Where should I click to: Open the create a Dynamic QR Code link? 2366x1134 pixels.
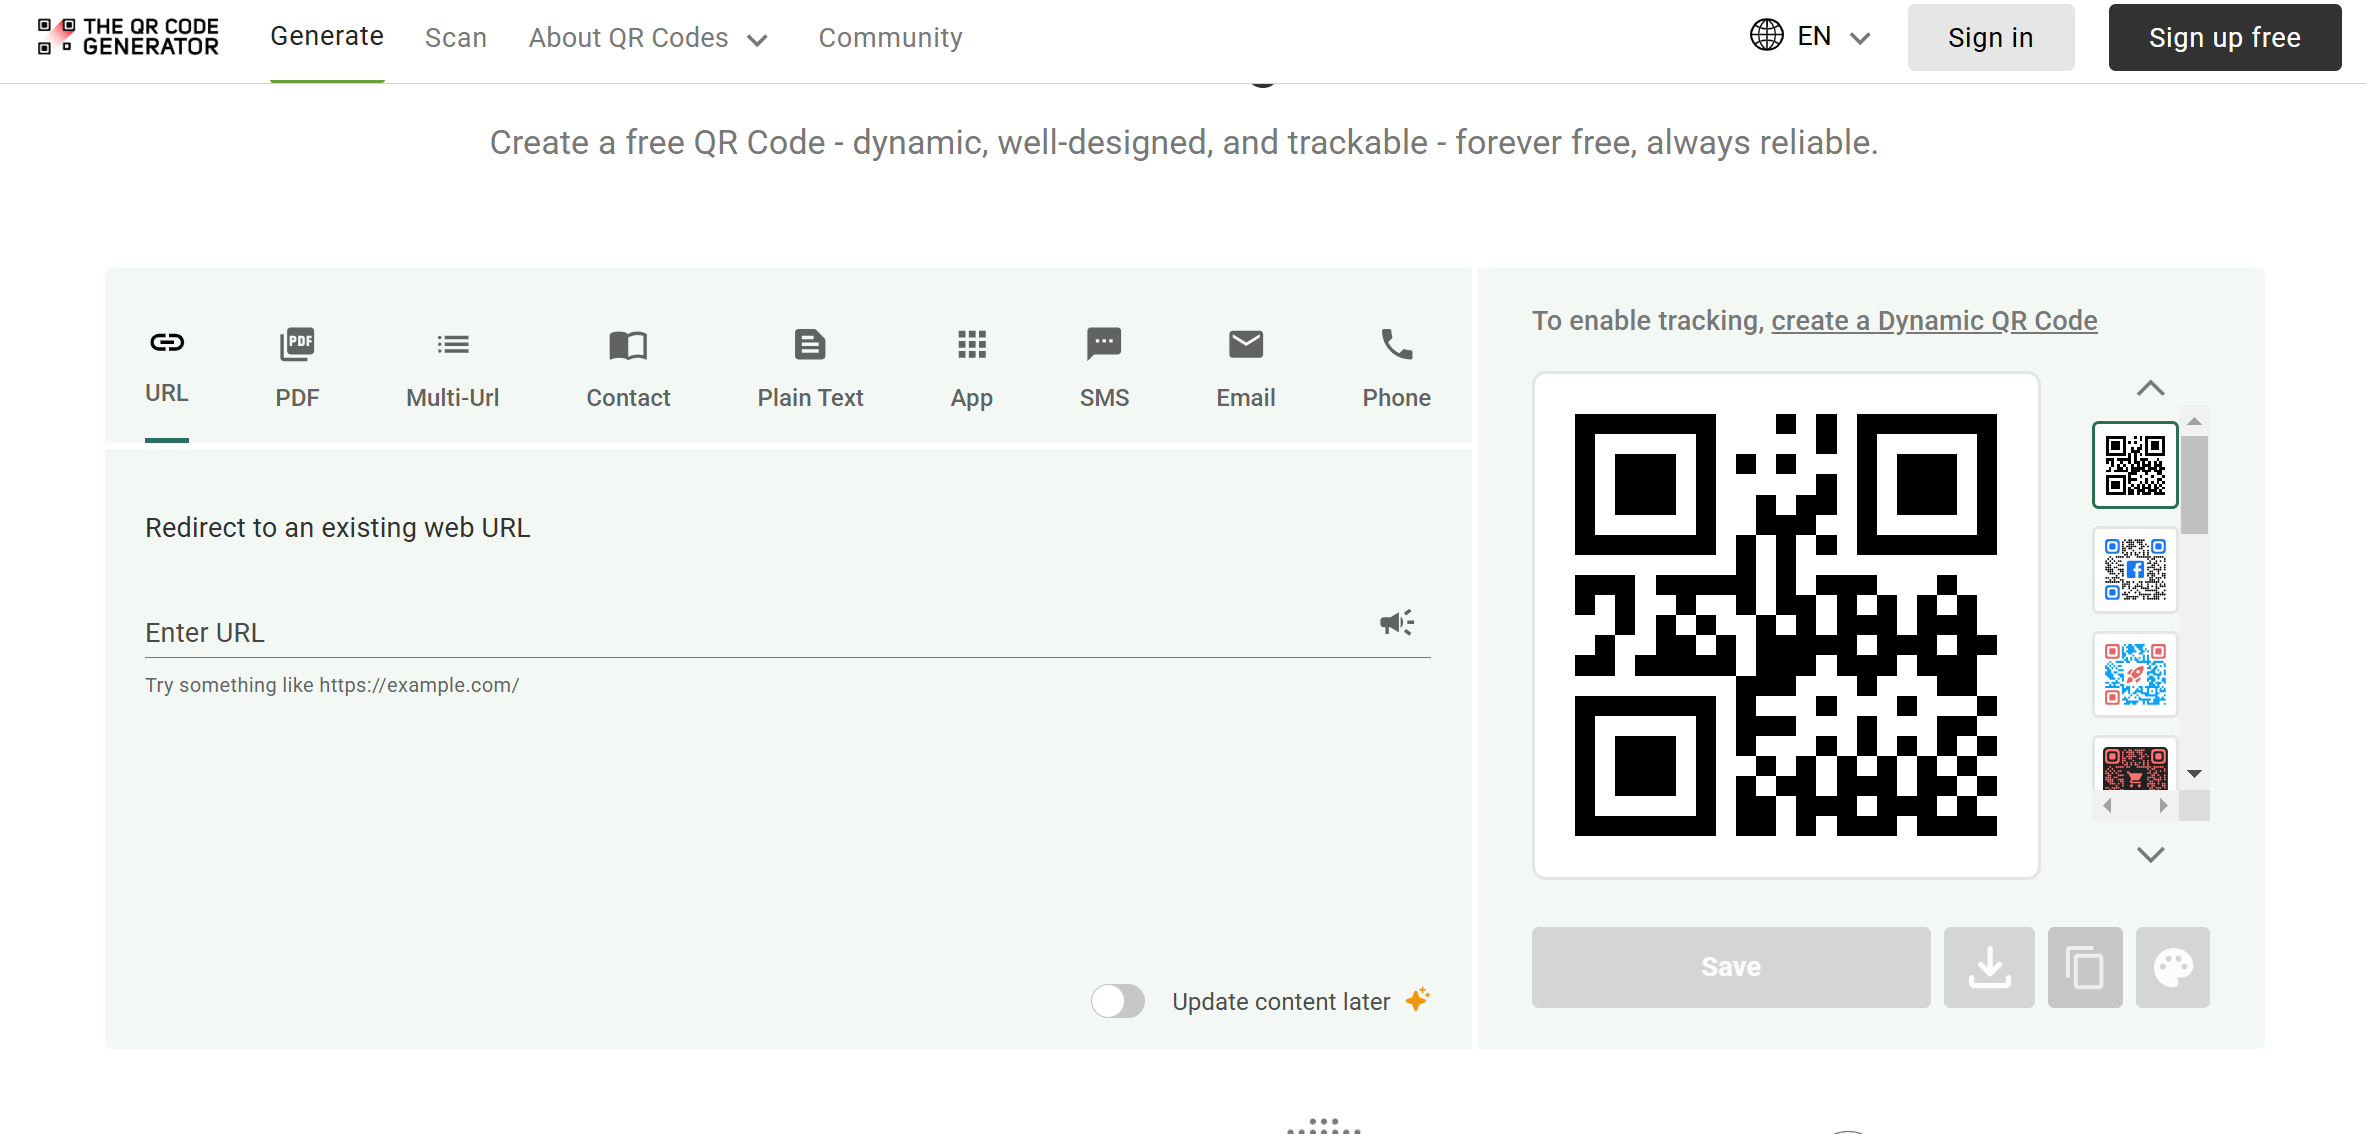pyautogui.click(x=1934, y=321)
